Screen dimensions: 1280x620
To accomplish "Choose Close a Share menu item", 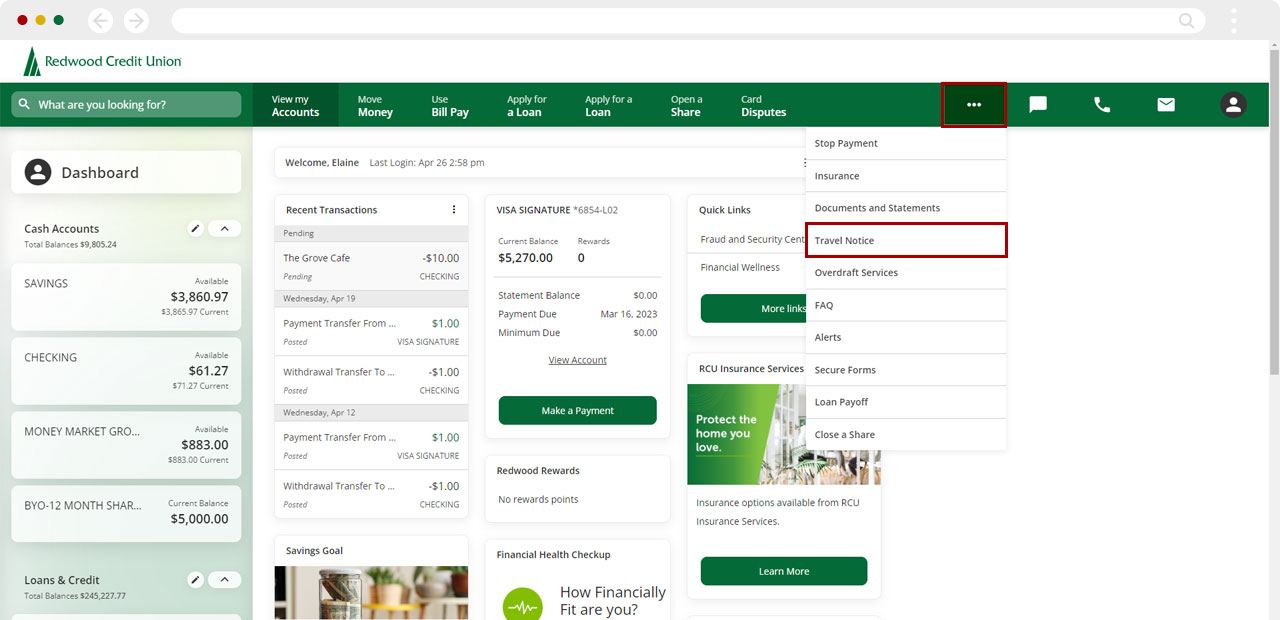I will click(x=906, y=435).
